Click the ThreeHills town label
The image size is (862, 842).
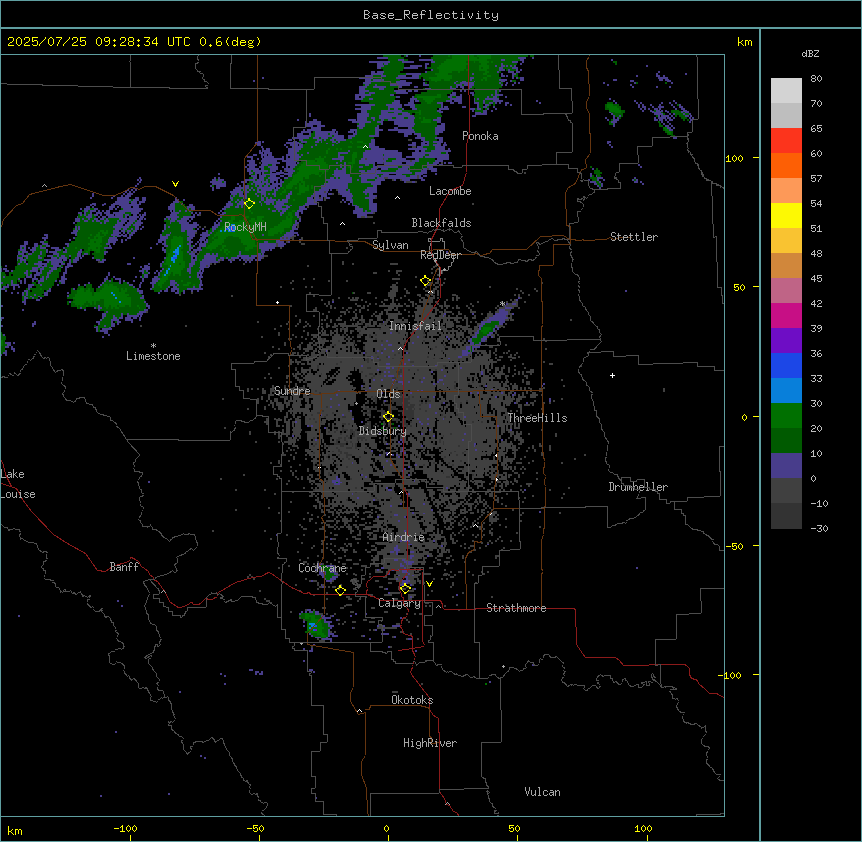tap(537, 418)
